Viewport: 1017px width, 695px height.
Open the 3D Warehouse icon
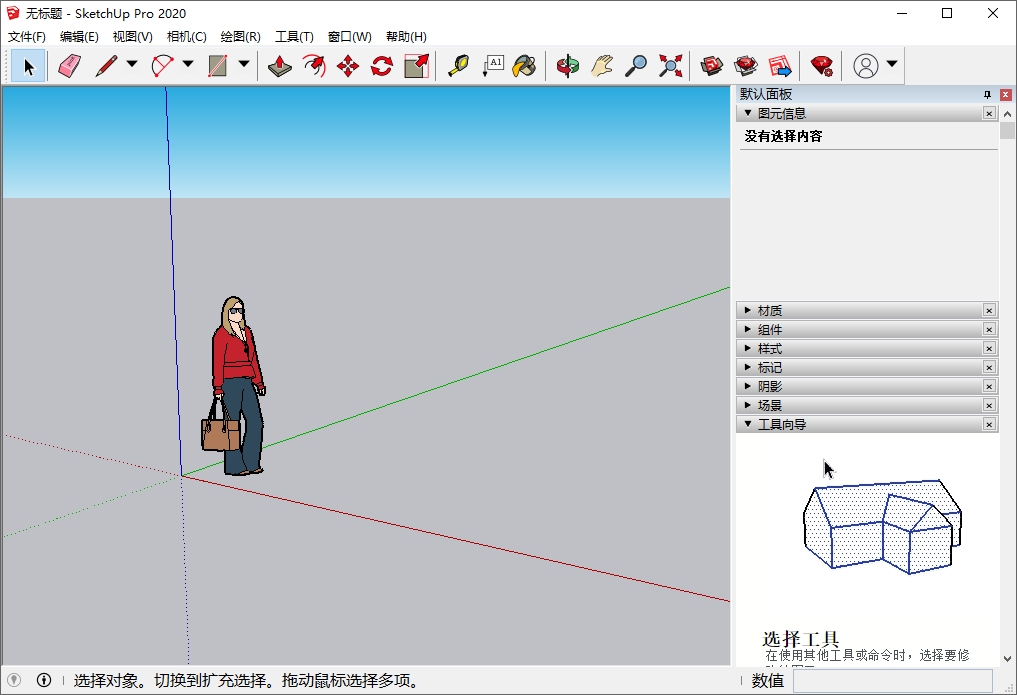[x=710, y=65]
